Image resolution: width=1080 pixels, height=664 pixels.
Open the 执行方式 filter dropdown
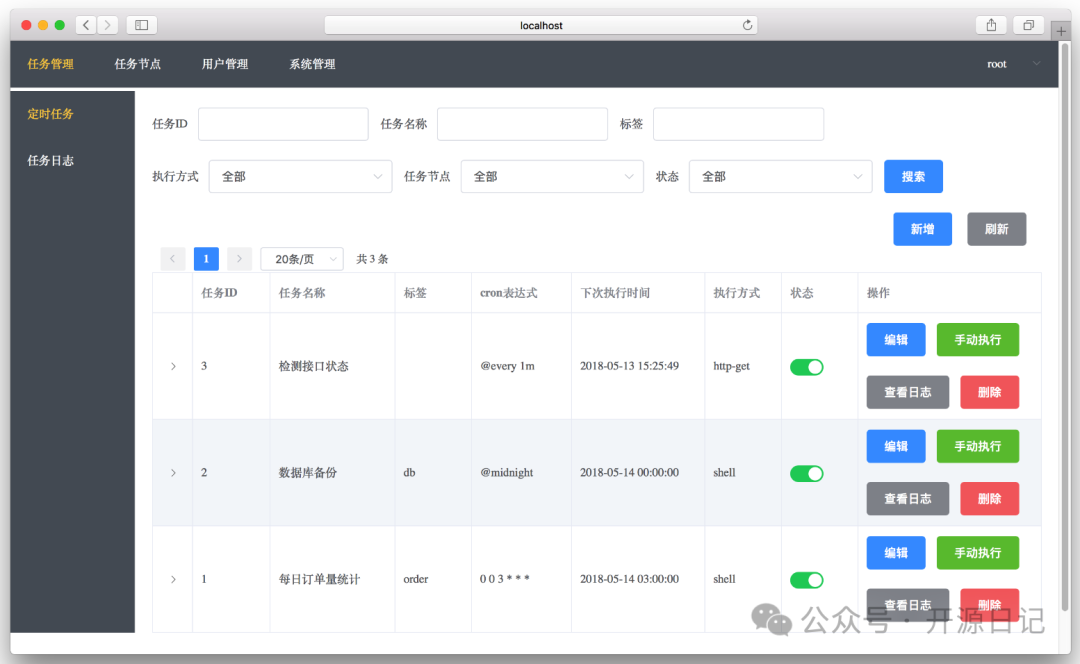click(x=300, y=176)
